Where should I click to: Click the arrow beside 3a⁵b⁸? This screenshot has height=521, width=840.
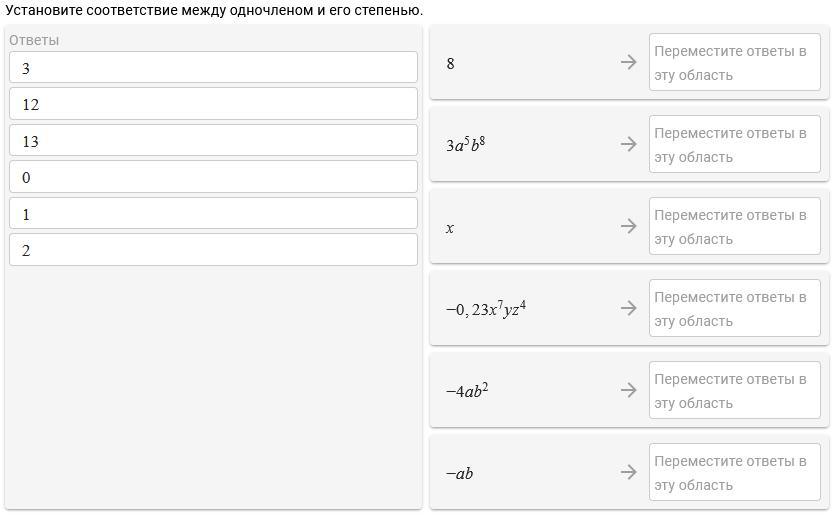coord(628,145)
